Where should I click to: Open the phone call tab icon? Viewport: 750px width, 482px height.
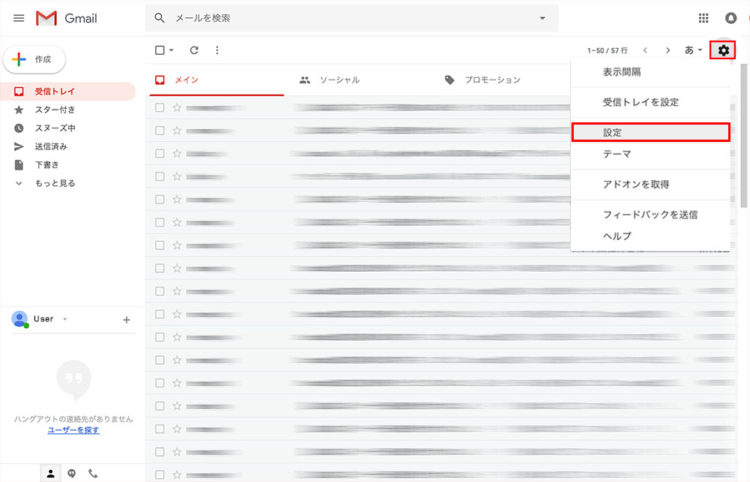click(94, 473)
